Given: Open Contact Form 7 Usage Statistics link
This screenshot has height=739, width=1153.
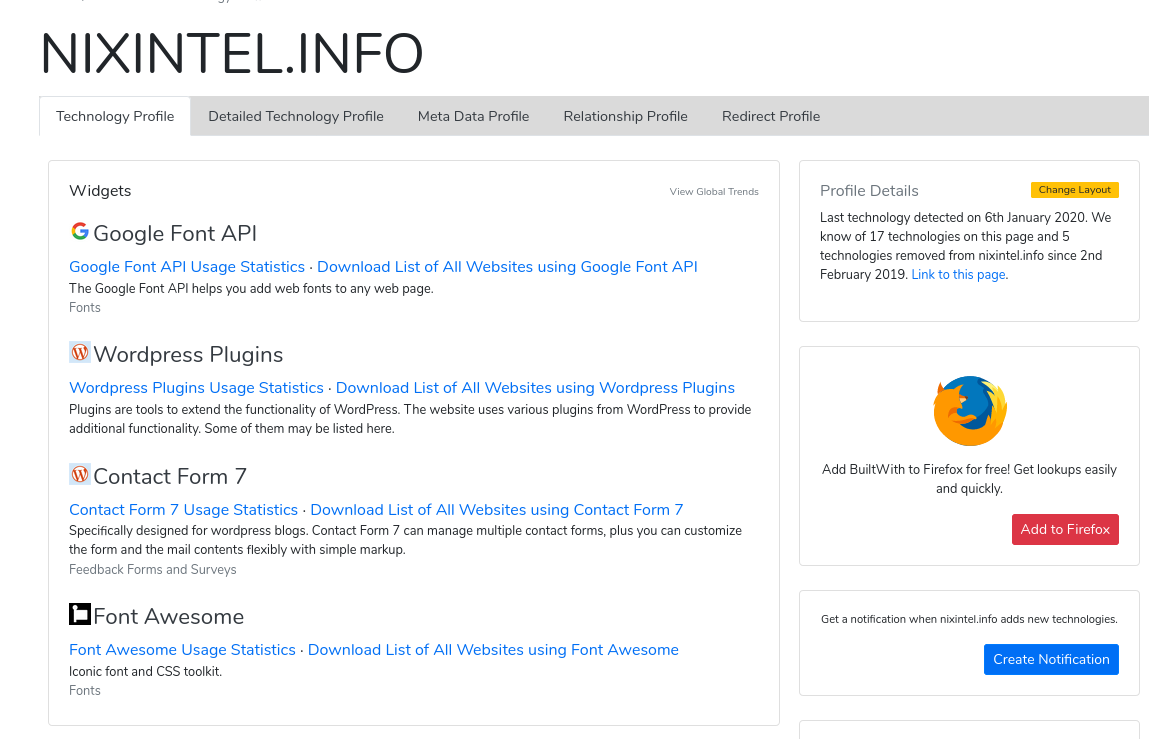Looking at the screenshot, I should tap(183, 510).
